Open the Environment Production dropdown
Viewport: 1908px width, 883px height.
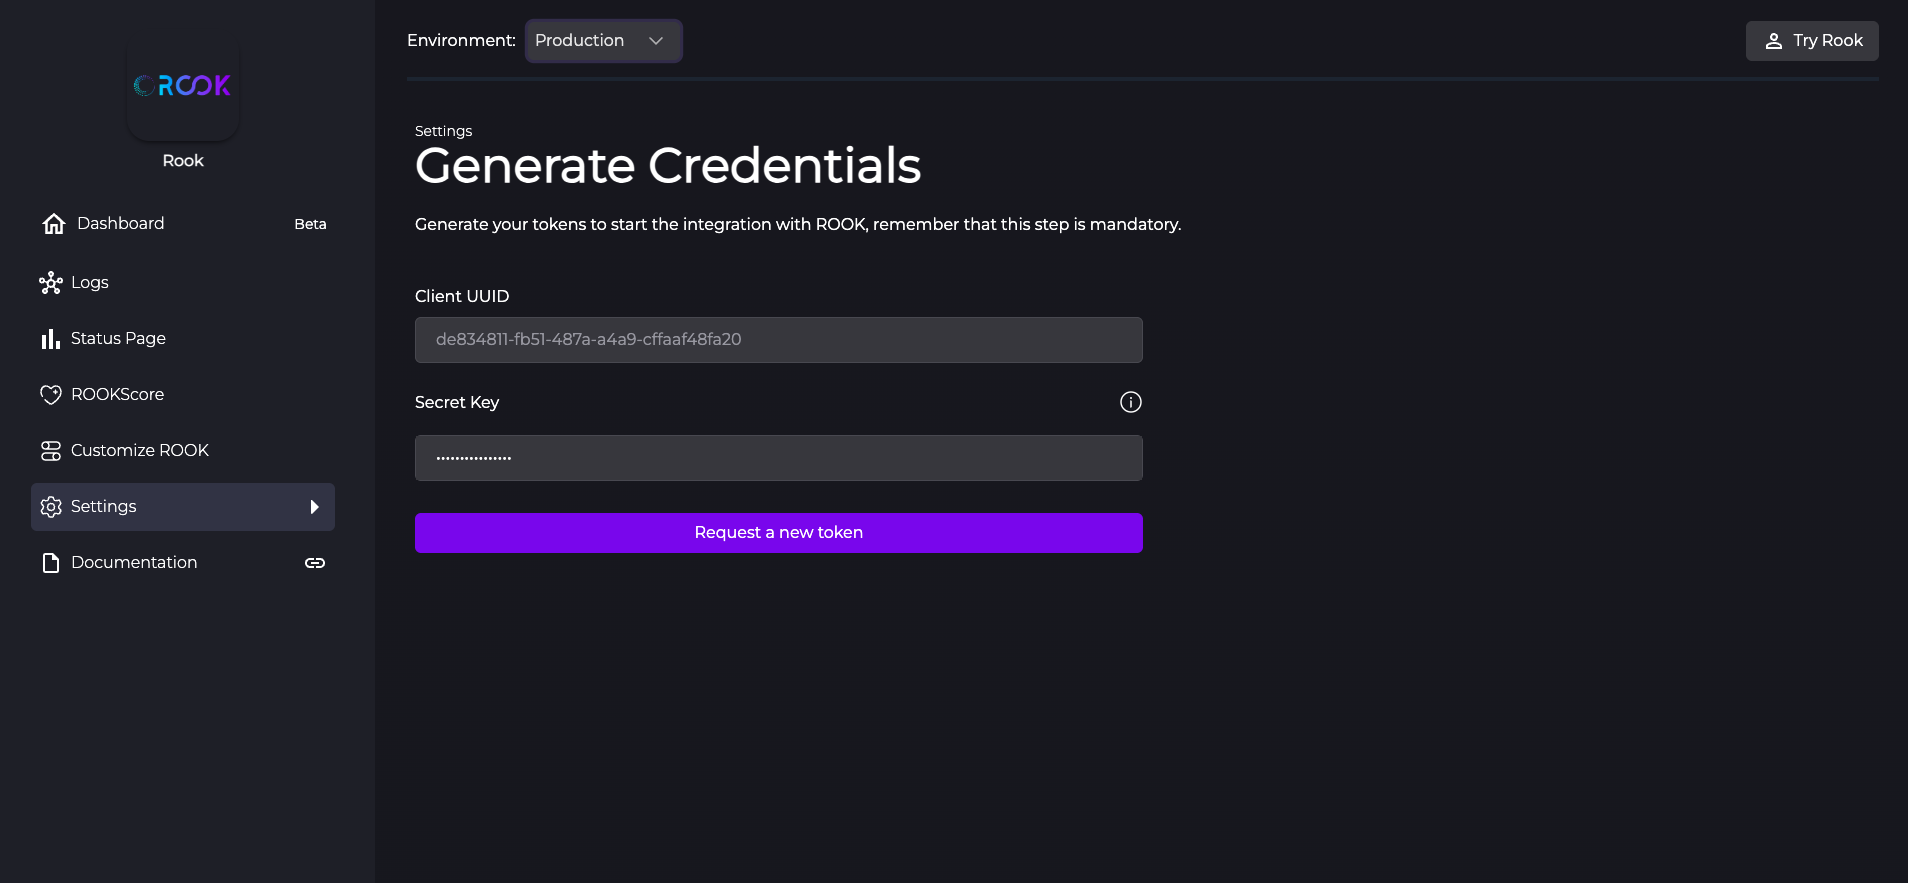click(x=603, y=41)
